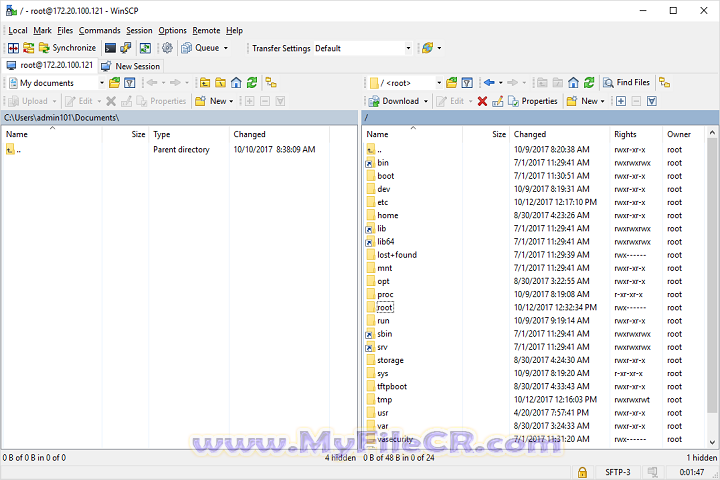Click the '1 hidden' status text
720x480 pixels.
(x=702, y=458)
